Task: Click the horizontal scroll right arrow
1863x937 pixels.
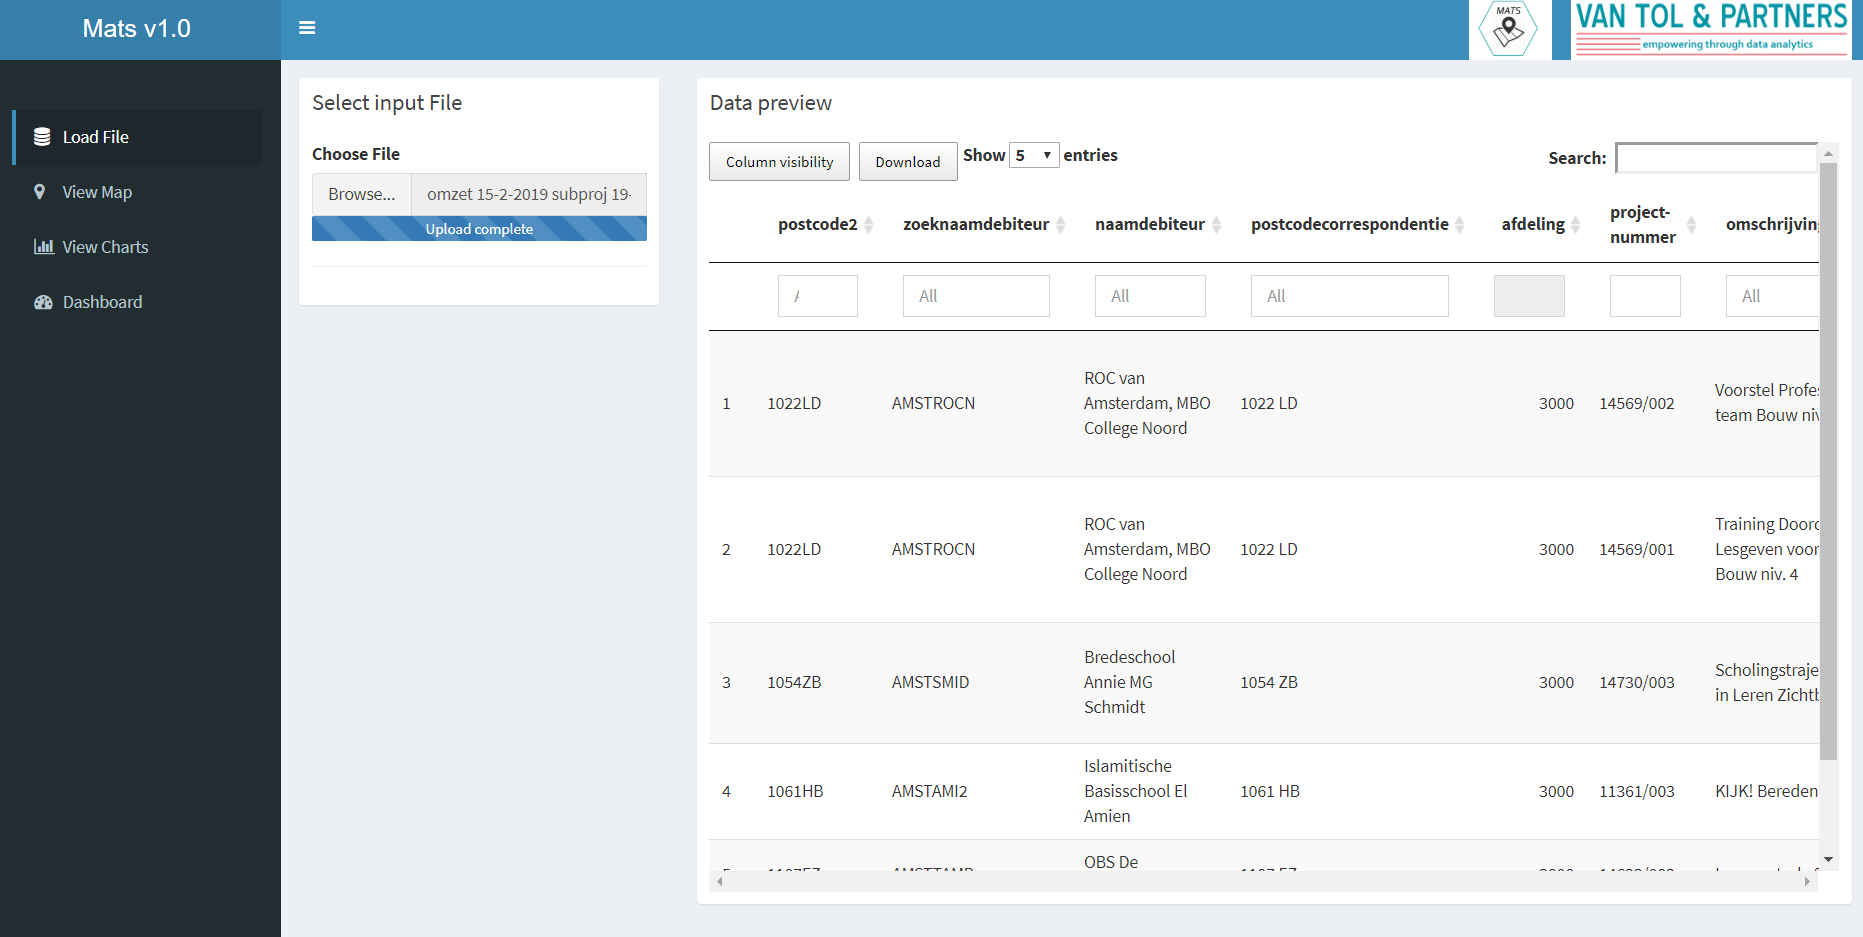Action: click(x=1808, y=882)
